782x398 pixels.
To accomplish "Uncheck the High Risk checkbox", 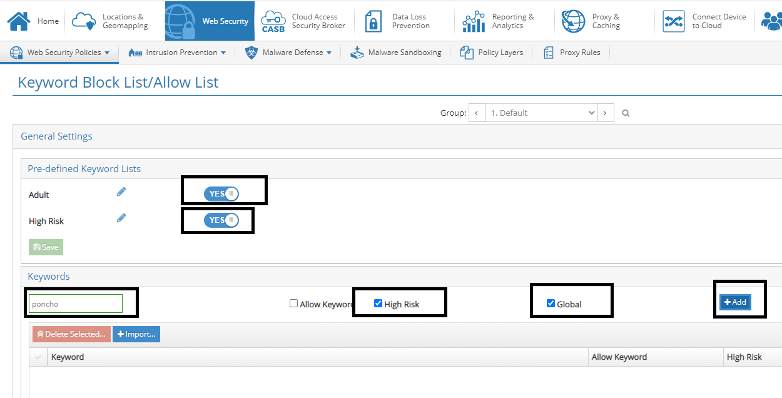I will [x=378, y=303].
